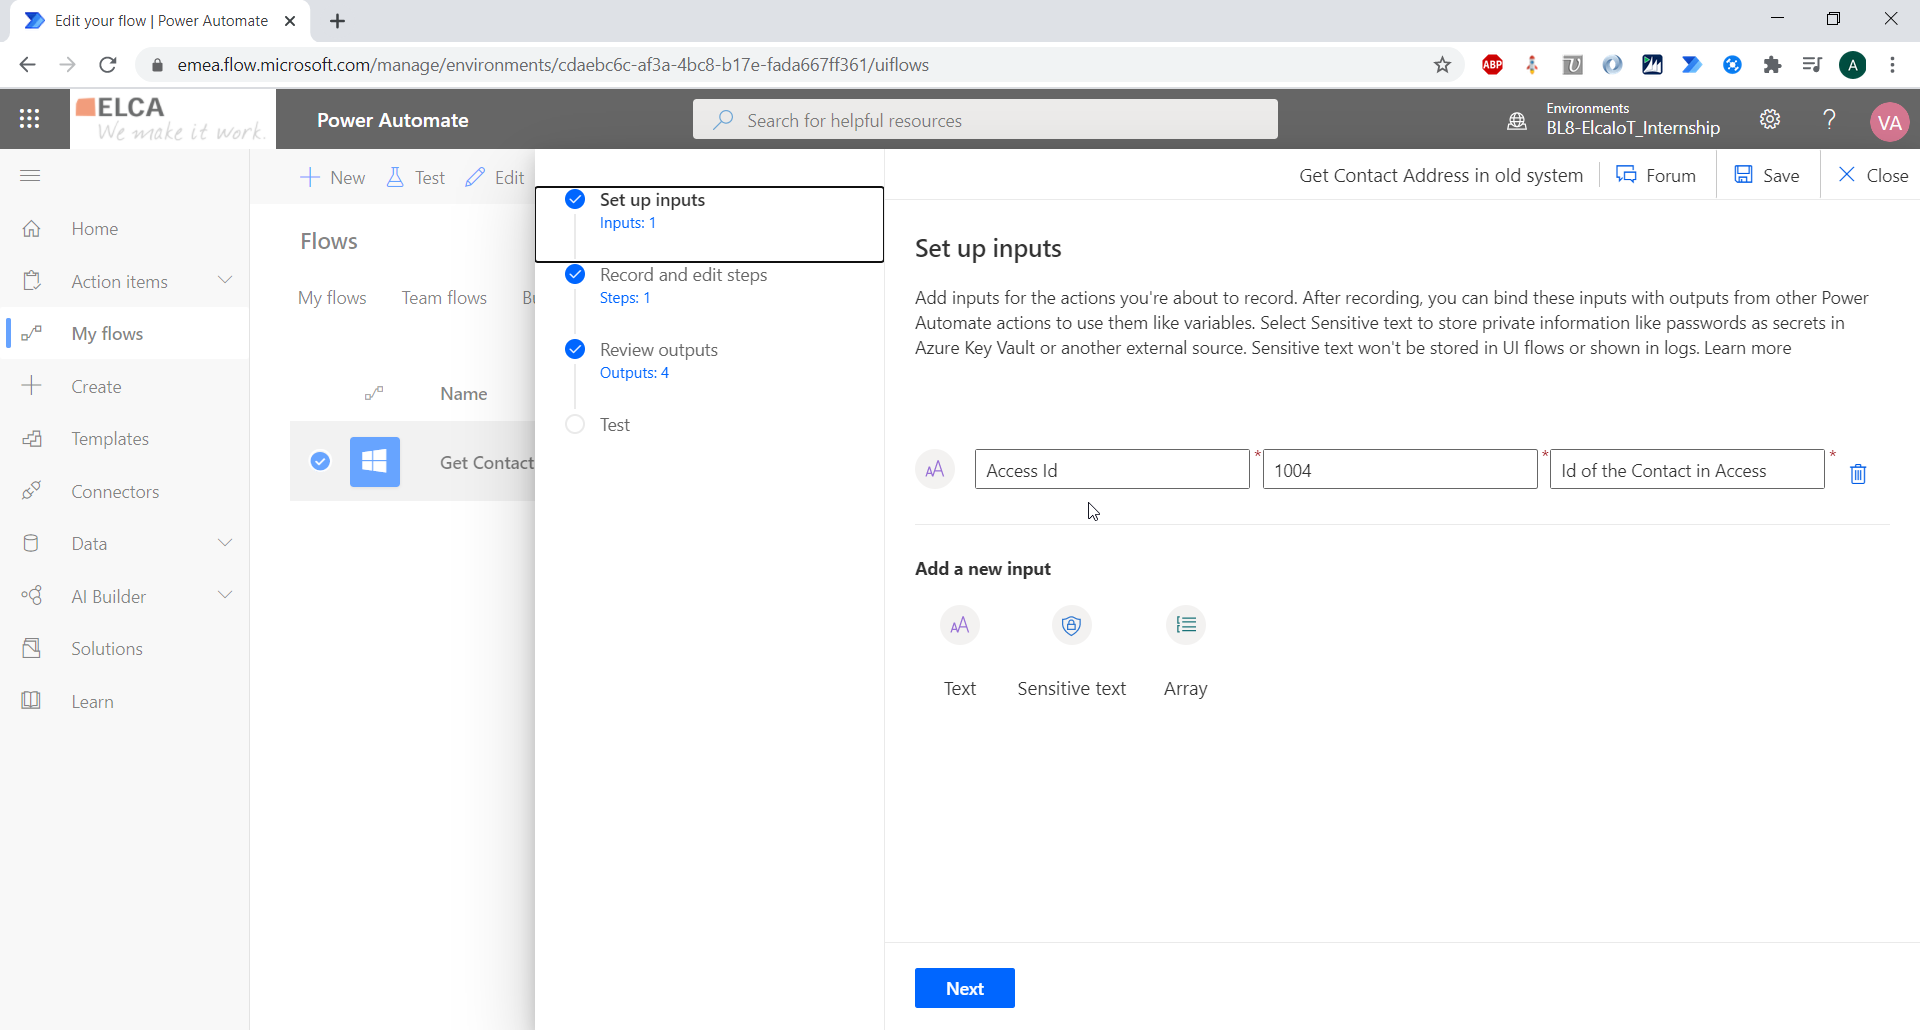Open the Help question mark icon
The height and width of the screenshot is (1030, 1920).
pyautogui.click(x=1829, y=119)
